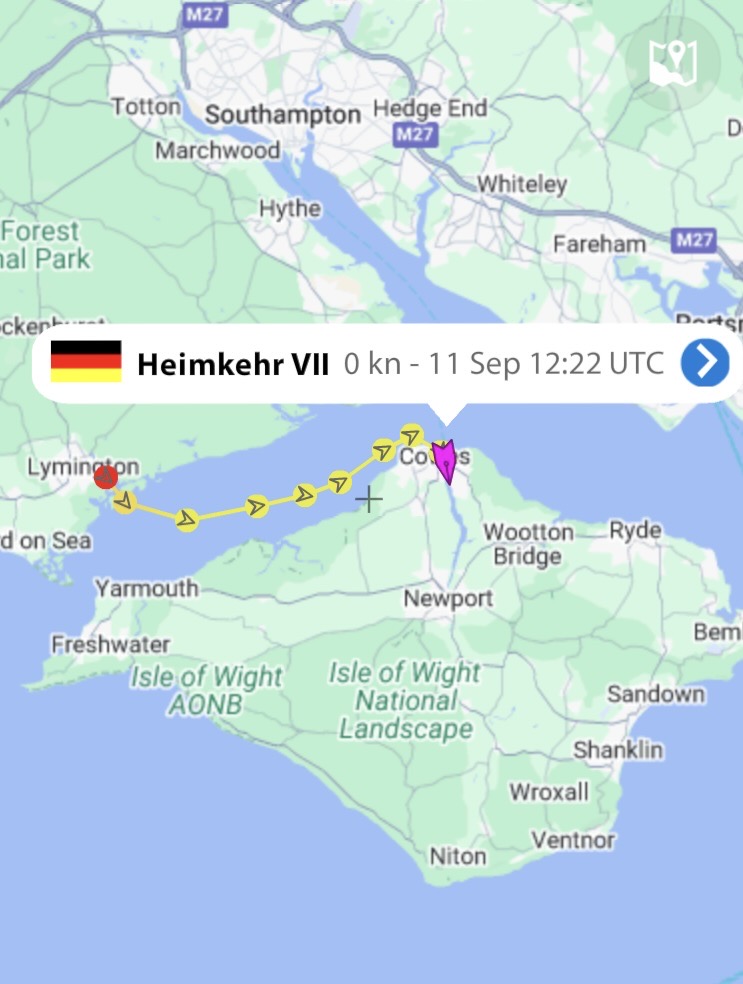The height and width of the screenshot is (984, 743).
Task: Click the black crosshair marker on map
Action: 369,500
